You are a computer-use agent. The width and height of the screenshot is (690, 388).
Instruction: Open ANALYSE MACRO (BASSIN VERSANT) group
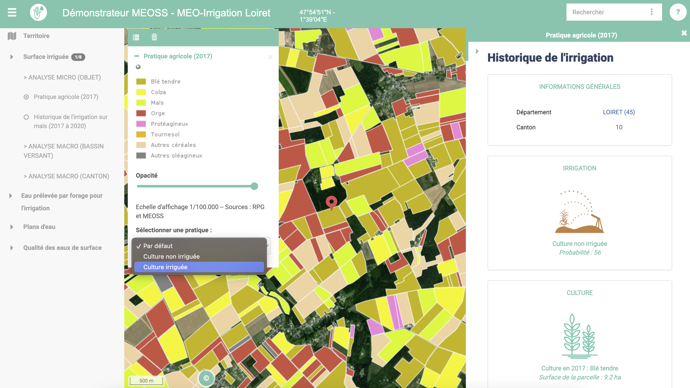pyautogui.click(x=64, y=151)
